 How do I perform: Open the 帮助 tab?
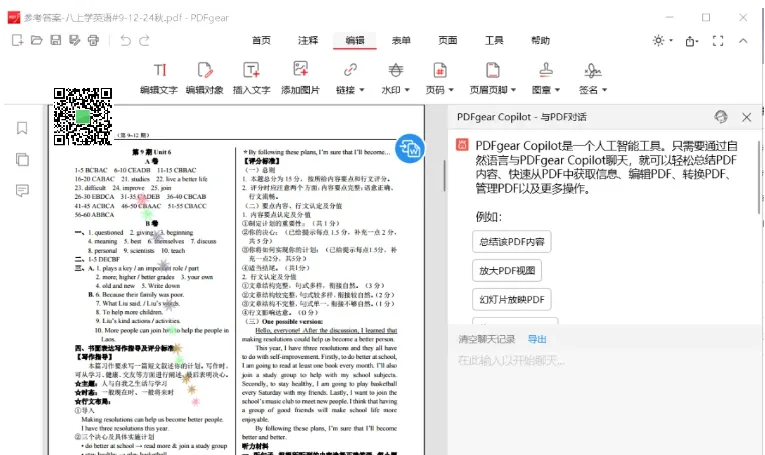[541, 40]
